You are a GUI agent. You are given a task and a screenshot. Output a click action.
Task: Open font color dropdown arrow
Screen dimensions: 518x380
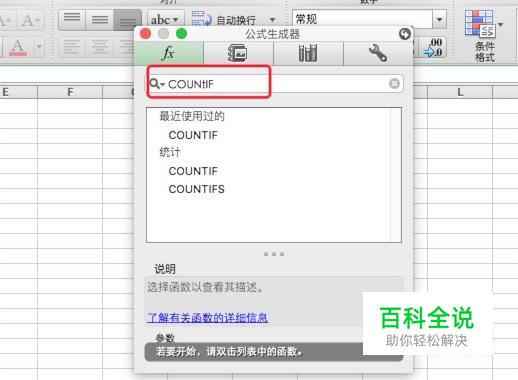pos(39,47)
